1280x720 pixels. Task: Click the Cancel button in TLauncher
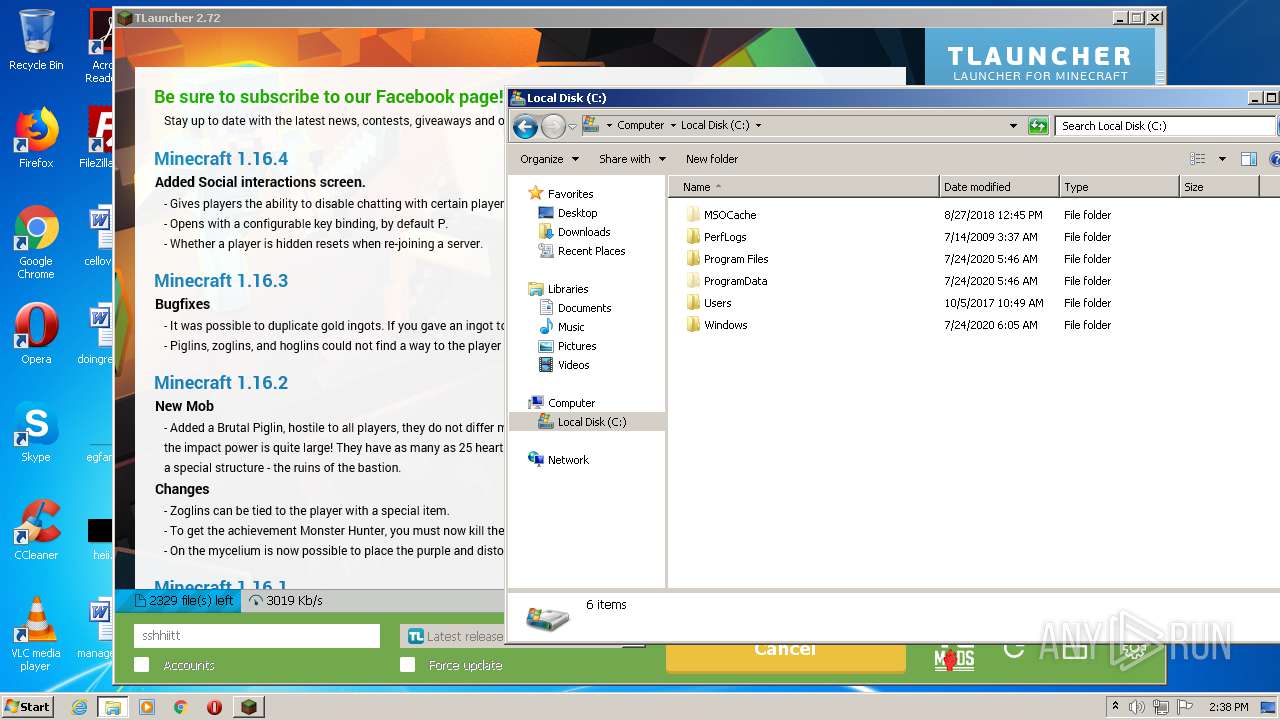pyautogui.click(x=785, y=650)
